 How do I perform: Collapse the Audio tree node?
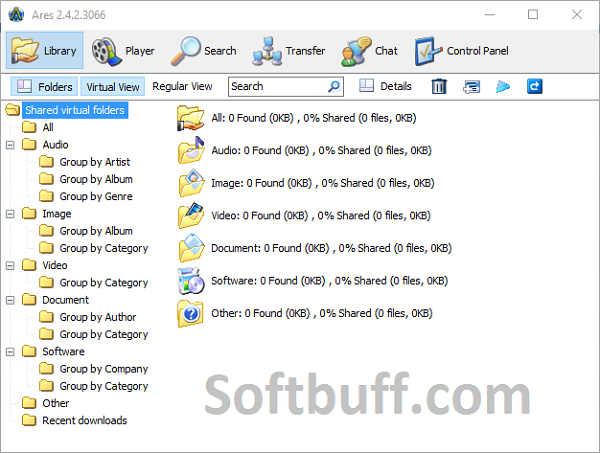[x=10, y=145]
